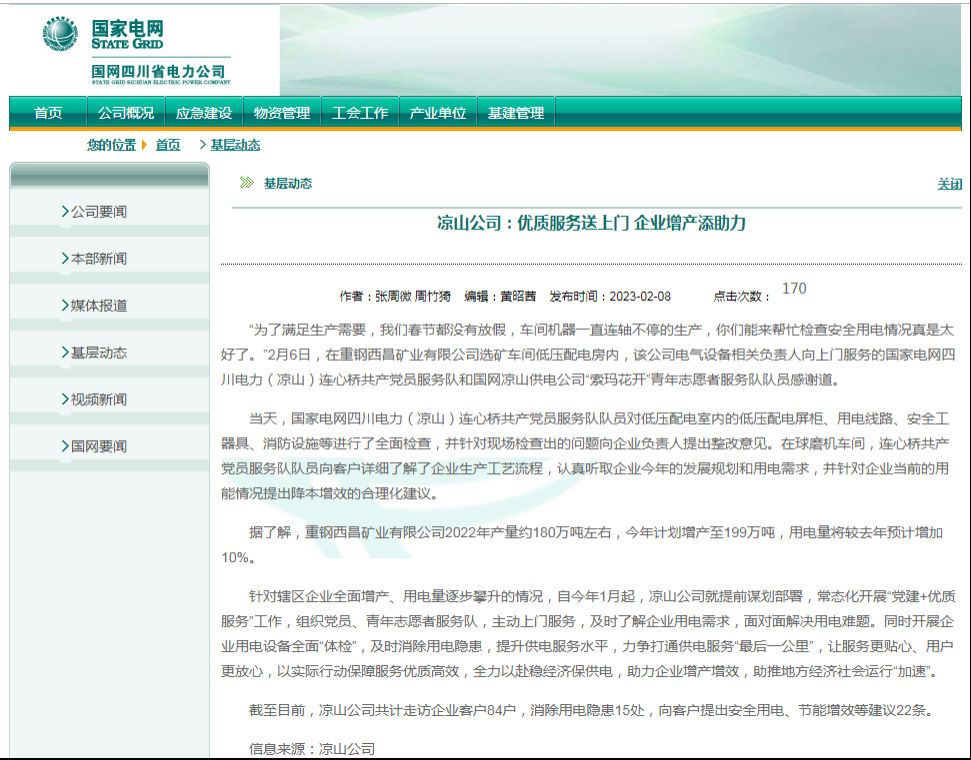Select 国网要闻 in the sidebar
Screen dimensions: 971x760
(98, 446)
